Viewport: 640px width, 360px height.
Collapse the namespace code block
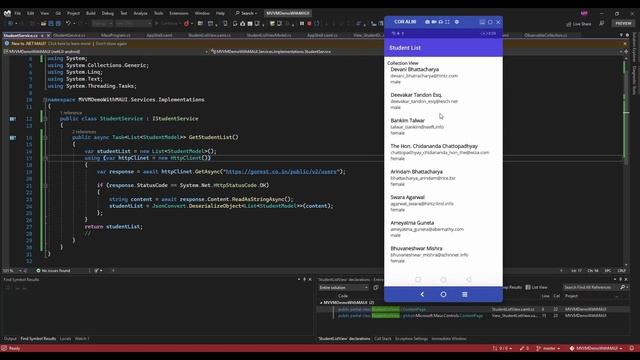[45, 100]
